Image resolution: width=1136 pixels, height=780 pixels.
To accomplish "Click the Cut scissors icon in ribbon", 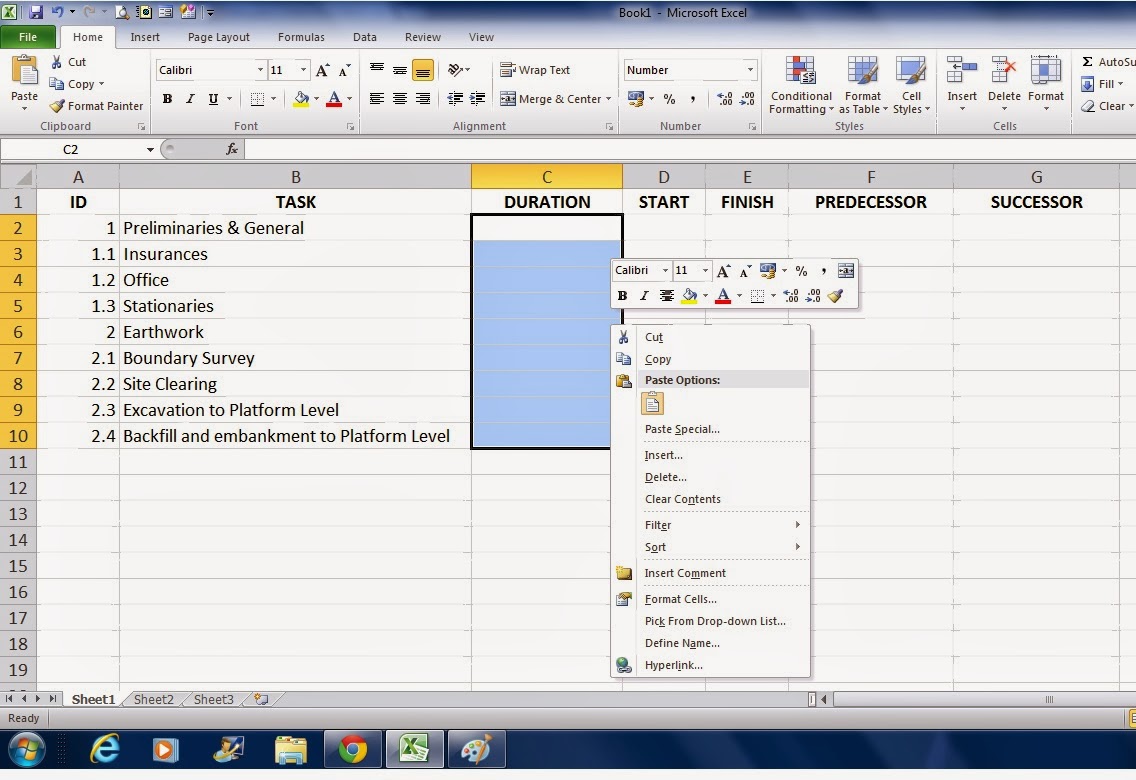I will tap(57, 62).
